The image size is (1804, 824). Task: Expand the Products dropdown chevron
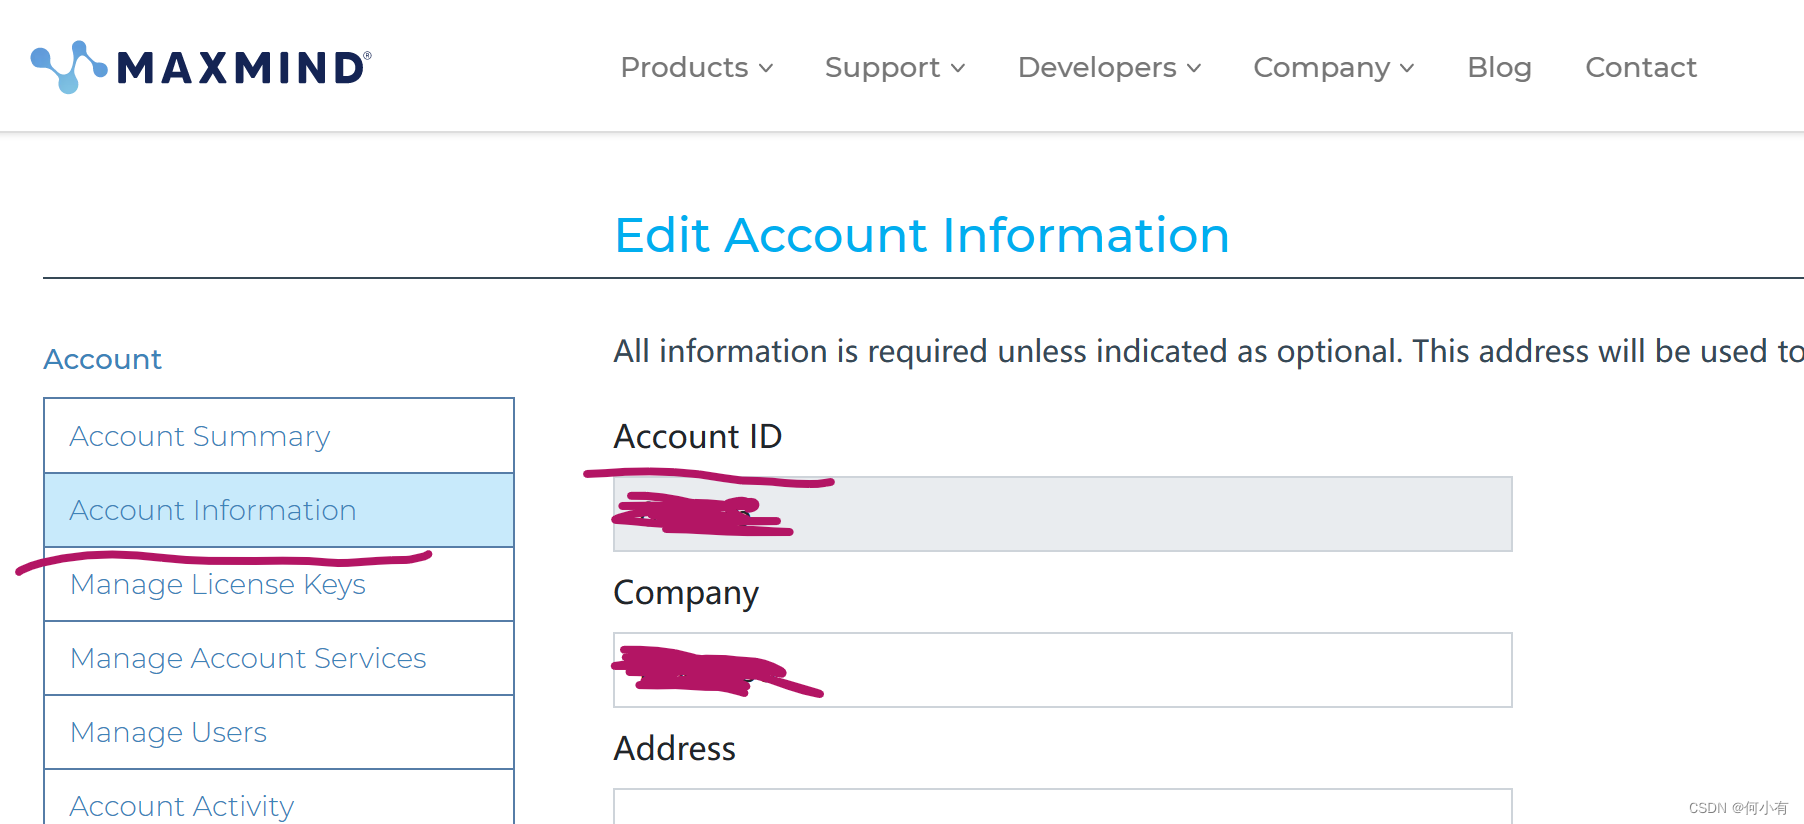coord(766,68)
